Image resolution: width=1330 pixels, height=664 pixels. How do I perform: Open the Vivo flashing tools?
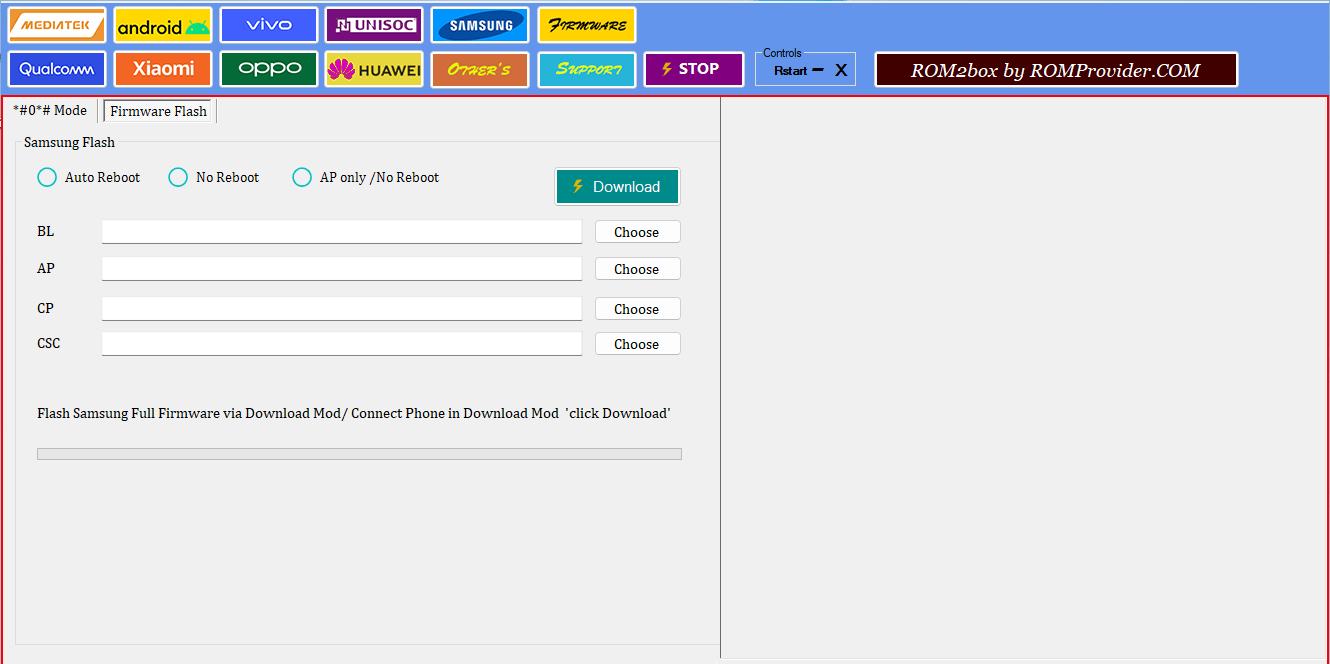click(268, 24)
